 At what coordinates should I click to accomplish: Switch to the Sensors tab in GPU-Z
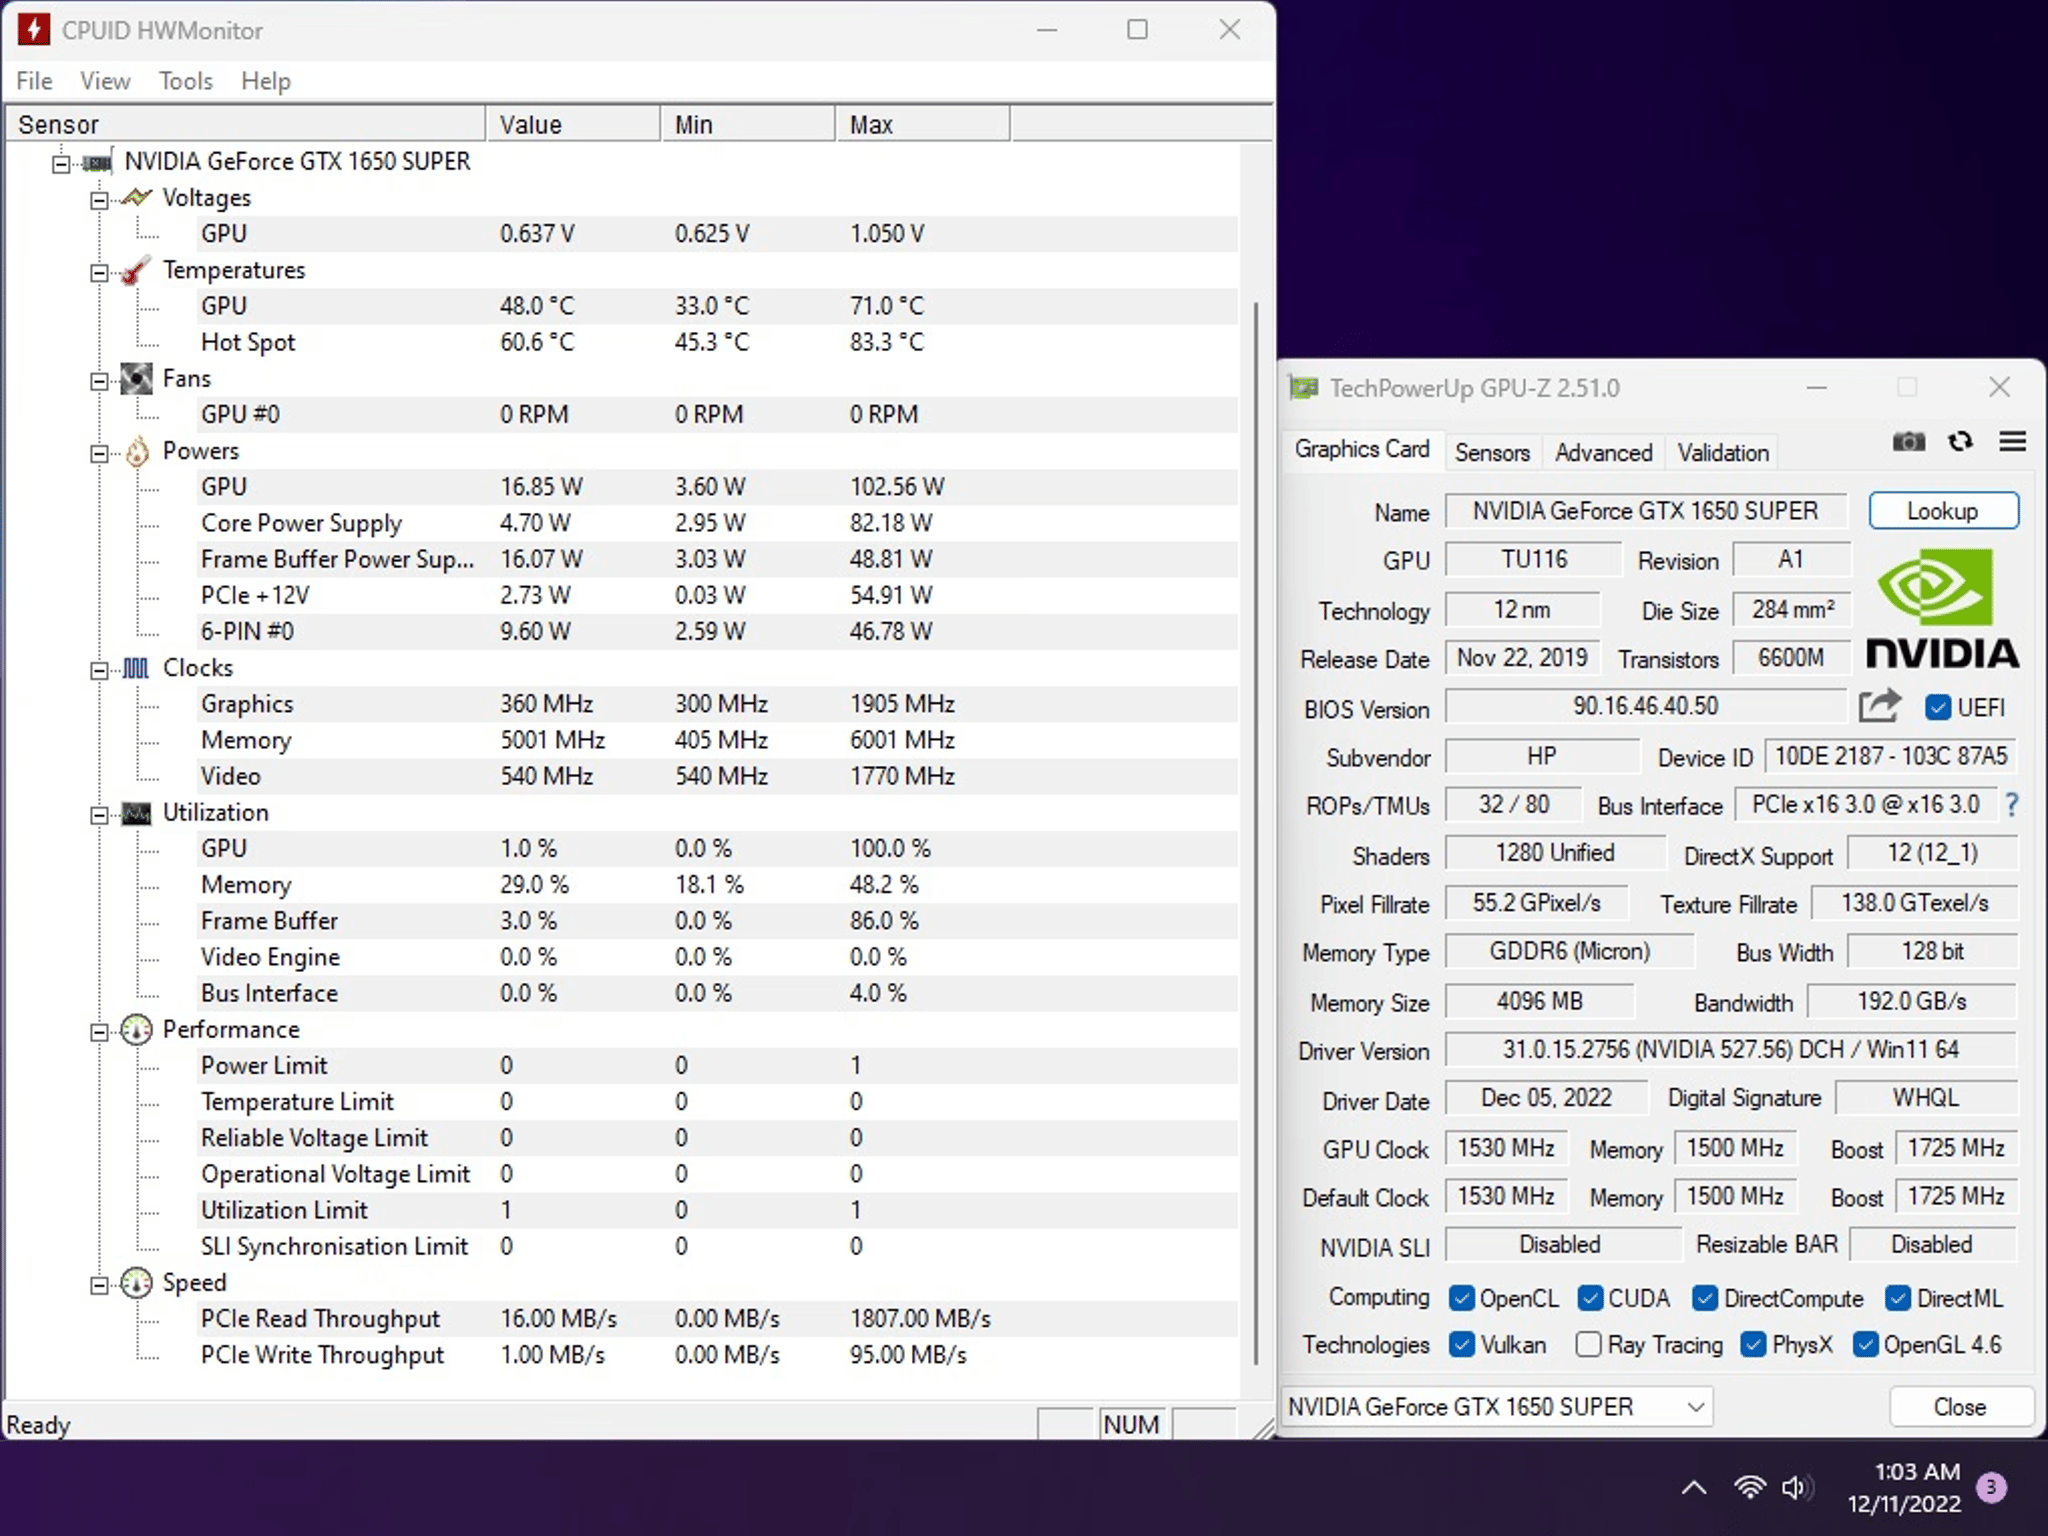[x=1491, y=452]
